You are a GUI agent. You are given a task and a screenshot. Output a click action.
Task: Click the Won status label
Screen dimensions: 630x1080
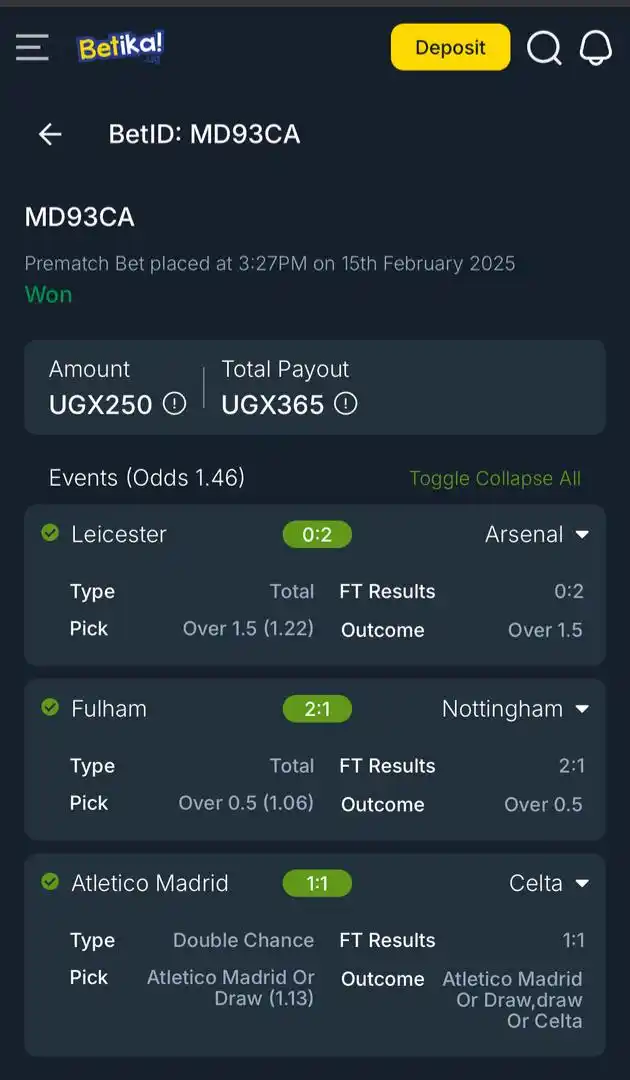[x=48, y=294]
